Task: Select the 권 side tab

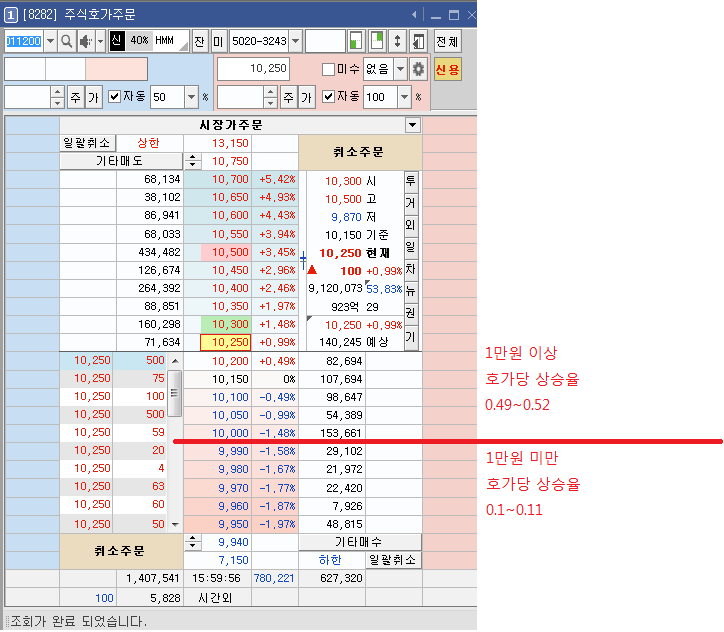Action: point(410,314)
